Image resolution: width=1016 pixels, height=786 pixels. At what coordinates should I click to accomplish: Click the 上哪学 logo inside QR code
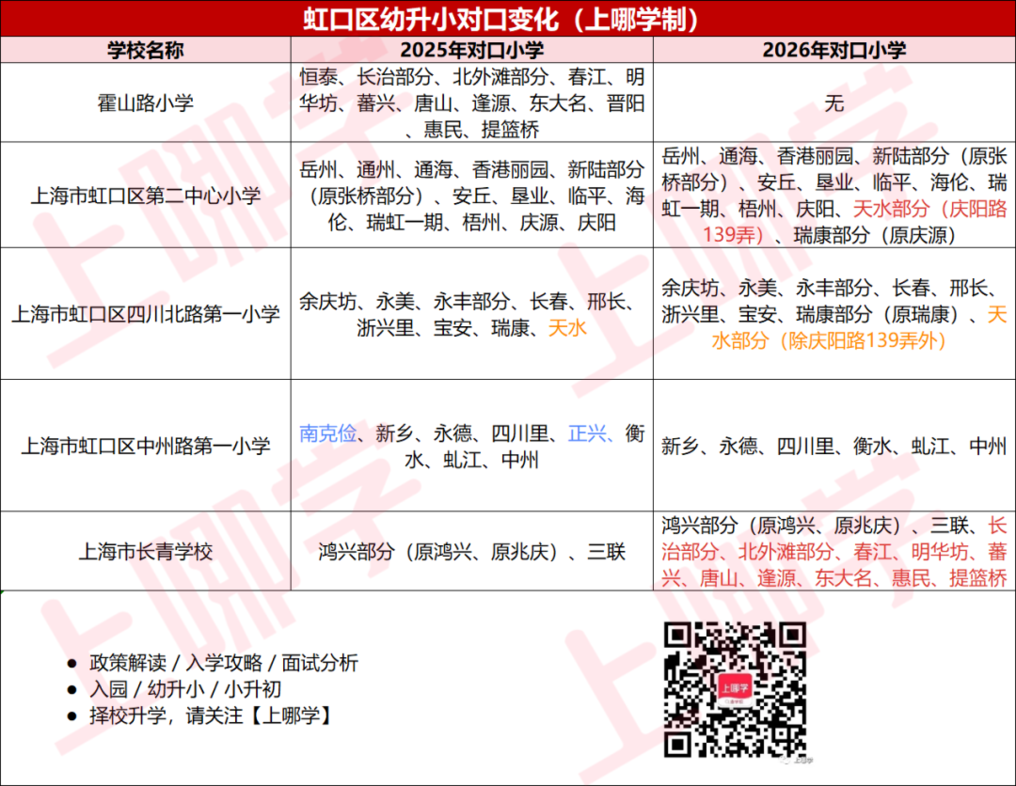coord(734,690)
